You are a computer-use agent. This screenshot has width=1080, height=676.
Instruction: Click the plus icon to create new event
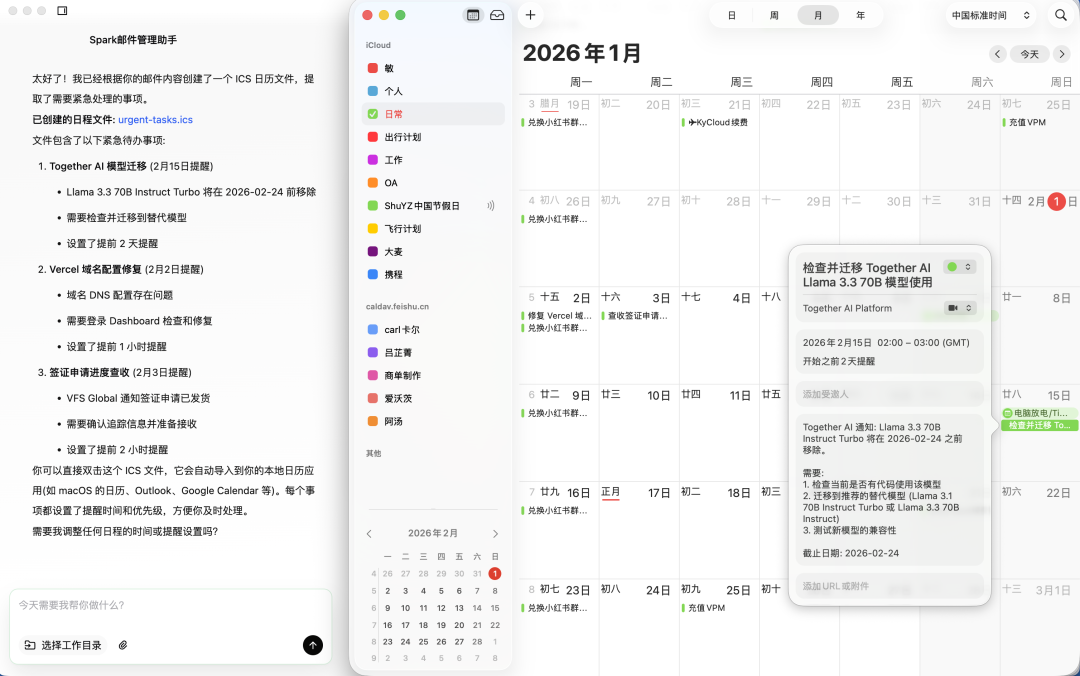530,15
